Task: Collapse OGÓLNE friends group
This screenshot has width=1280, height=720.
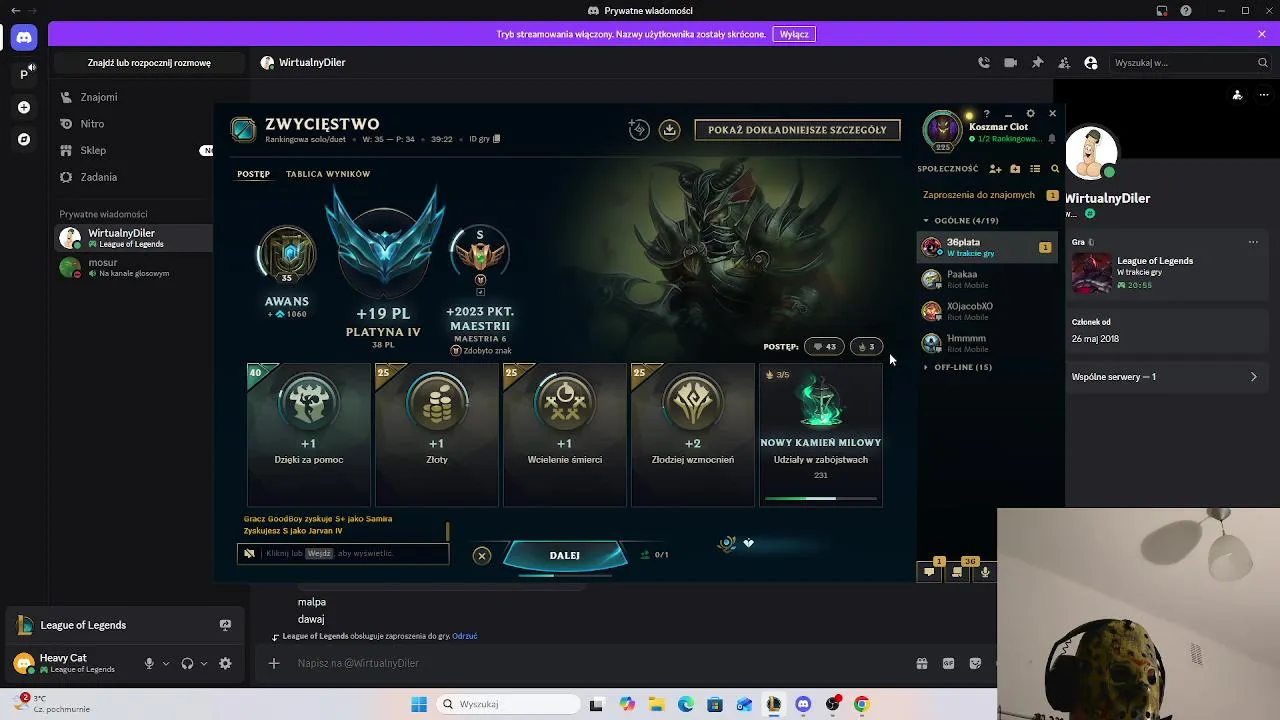Action: [x=959, y=220]
